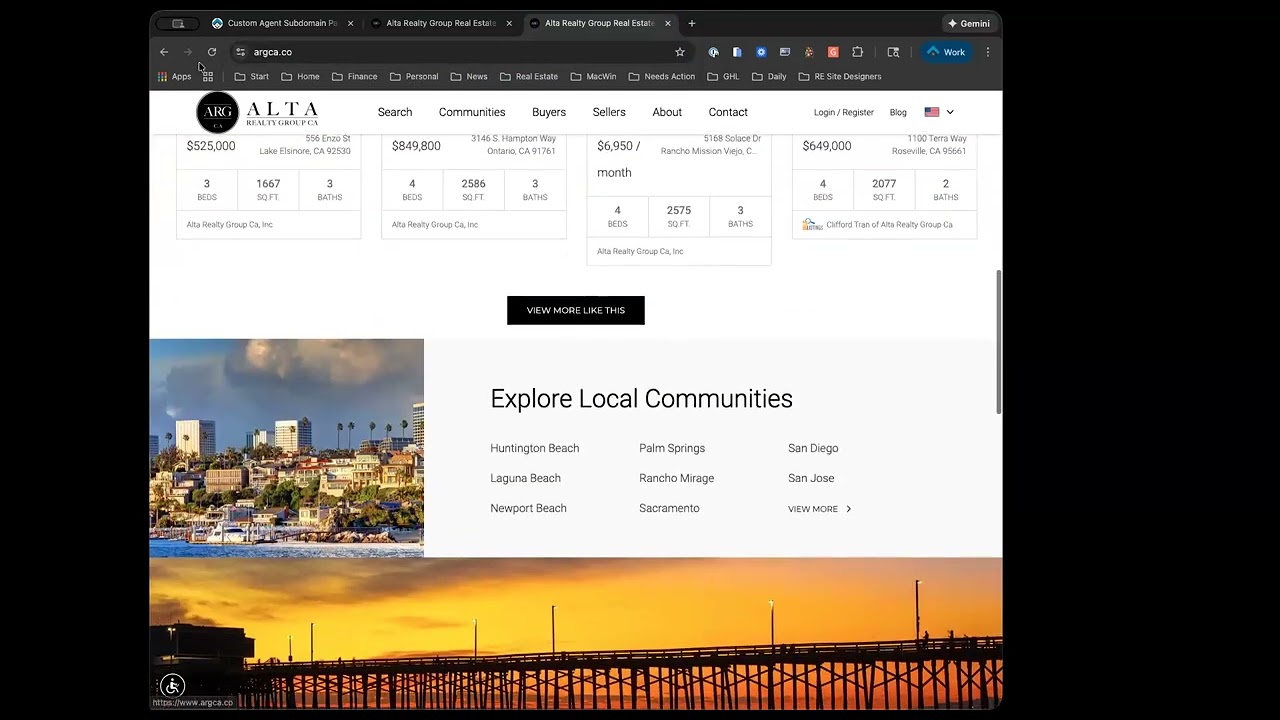The image size is (1280, 720).
Task: Open the GHL bookmarks folder
Action: click(723, 76)
